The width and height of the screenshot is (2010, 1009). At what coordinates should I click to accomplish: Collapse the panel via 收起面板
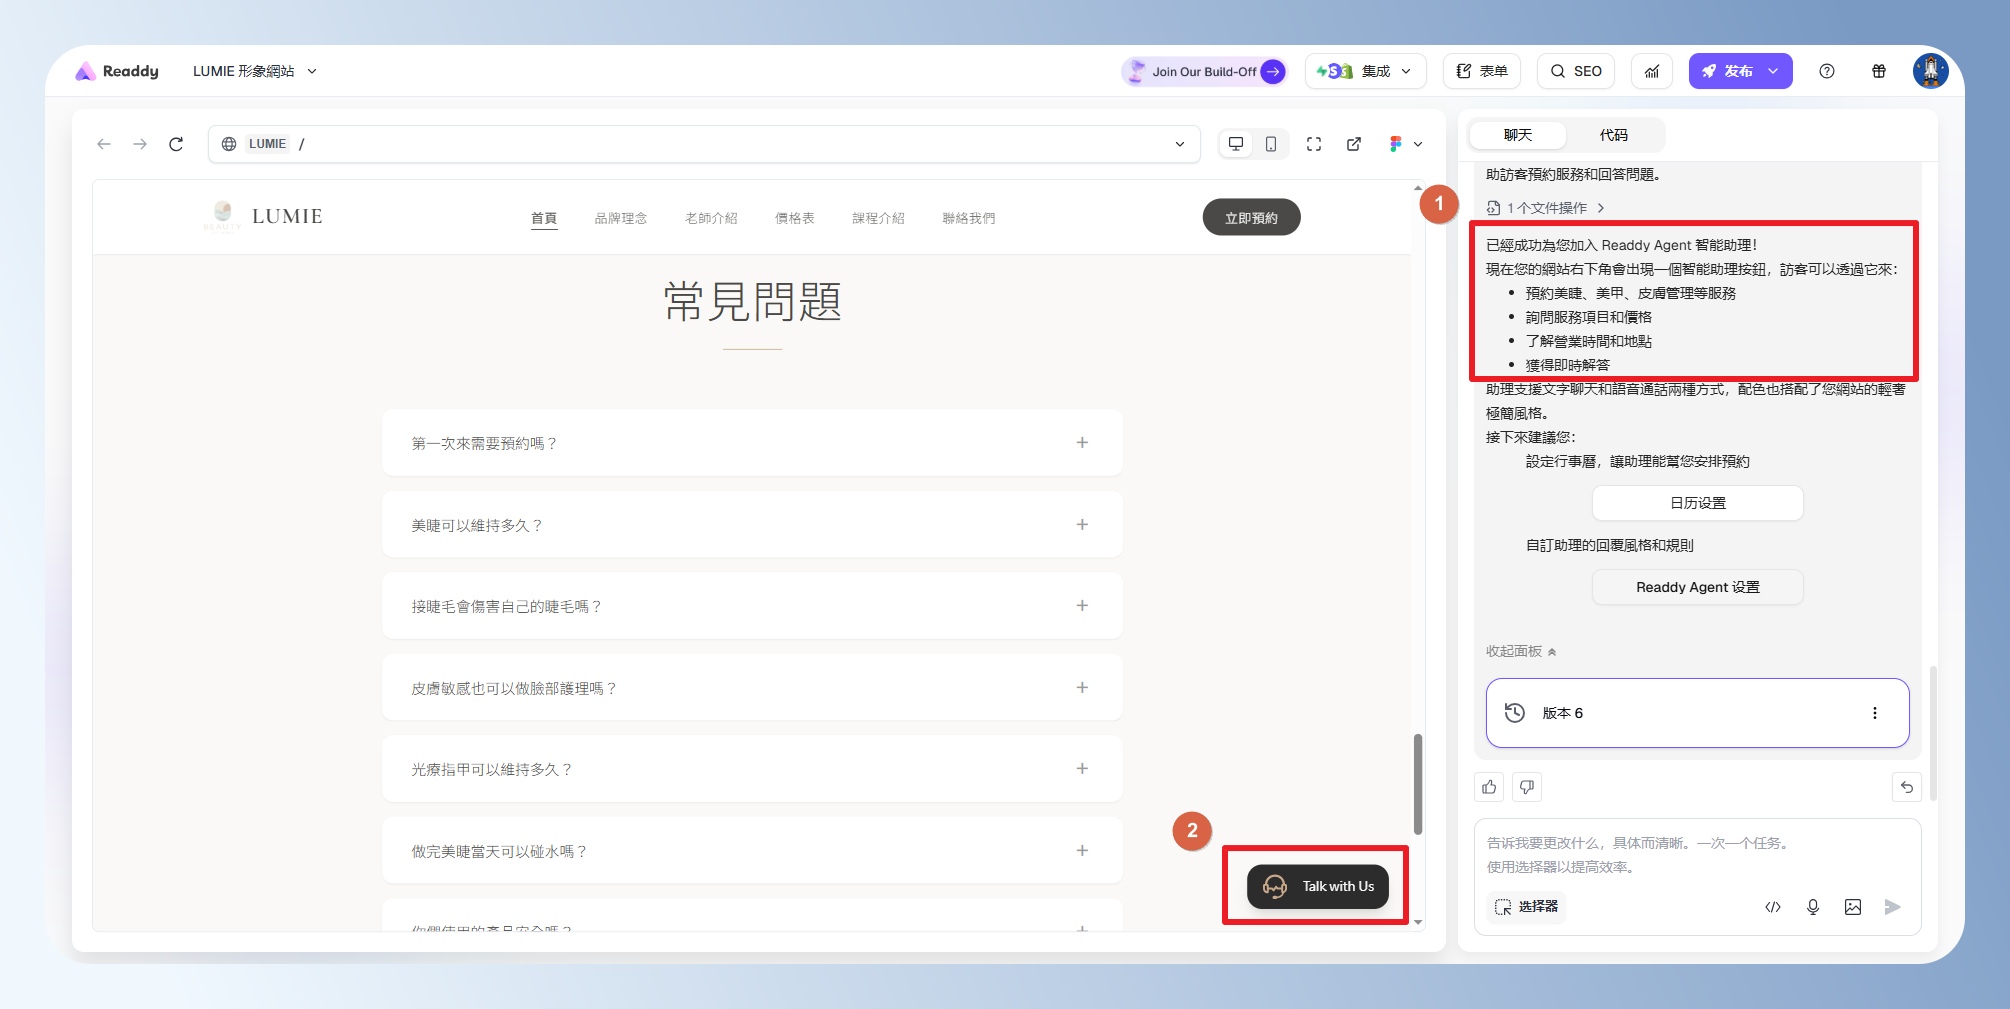(1521, 651)
